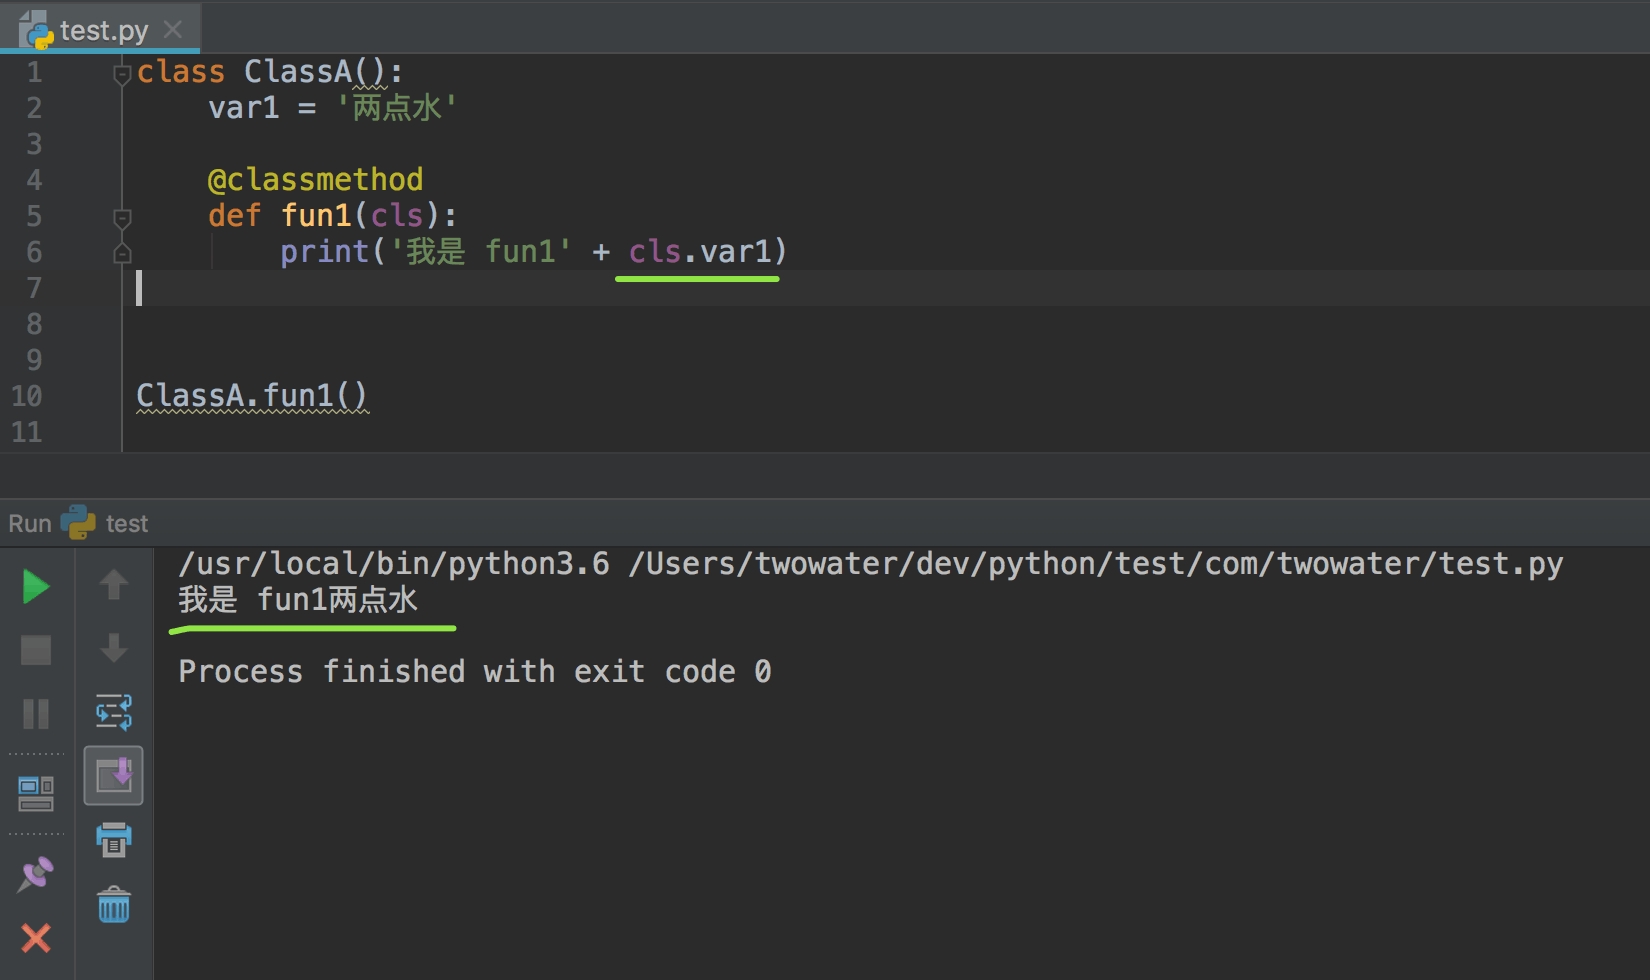Restore the run panel layout
This screenshot has height=980, width=1650.
[36, 793]
